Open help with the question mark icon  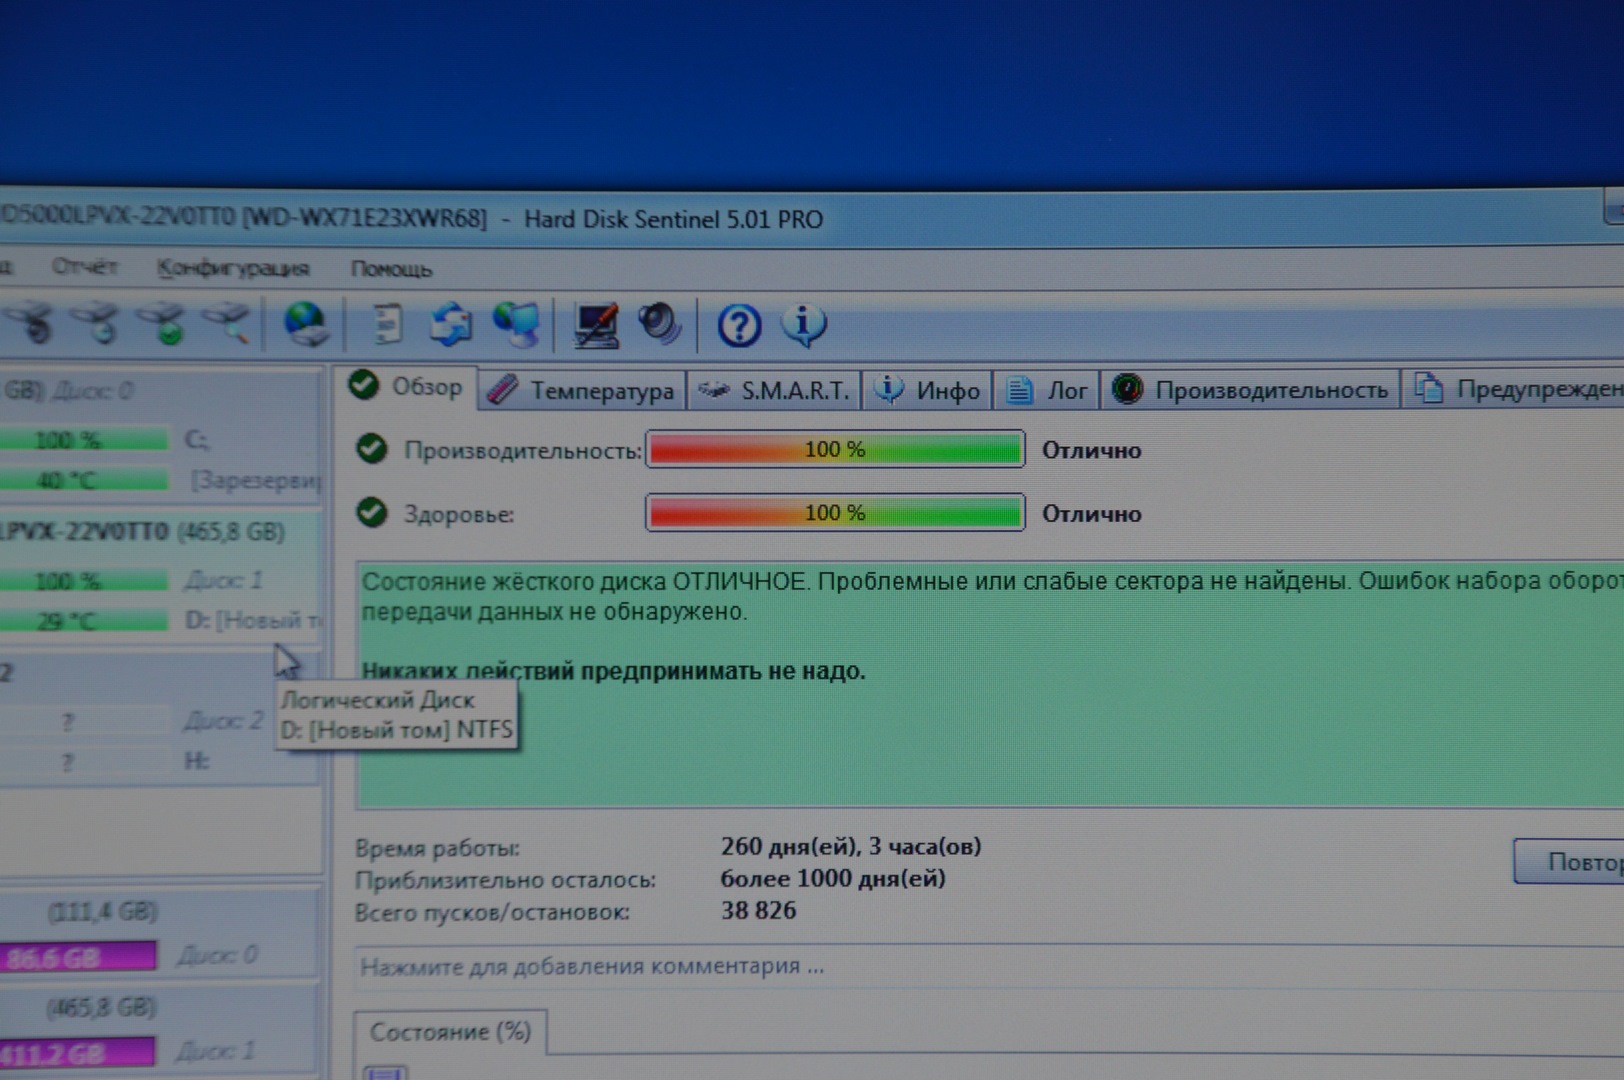pos(739,326)
